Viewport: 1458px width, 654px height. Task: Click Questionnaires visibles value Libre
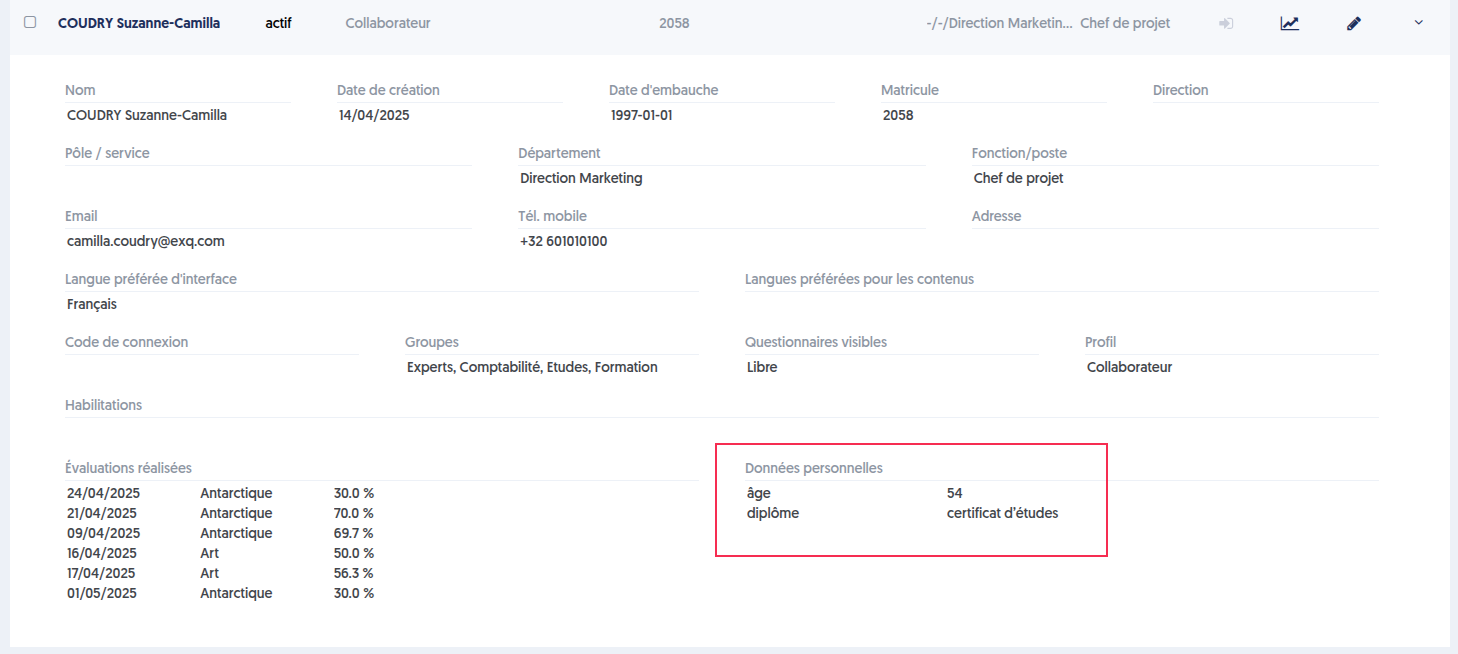(x=762, y=367)
